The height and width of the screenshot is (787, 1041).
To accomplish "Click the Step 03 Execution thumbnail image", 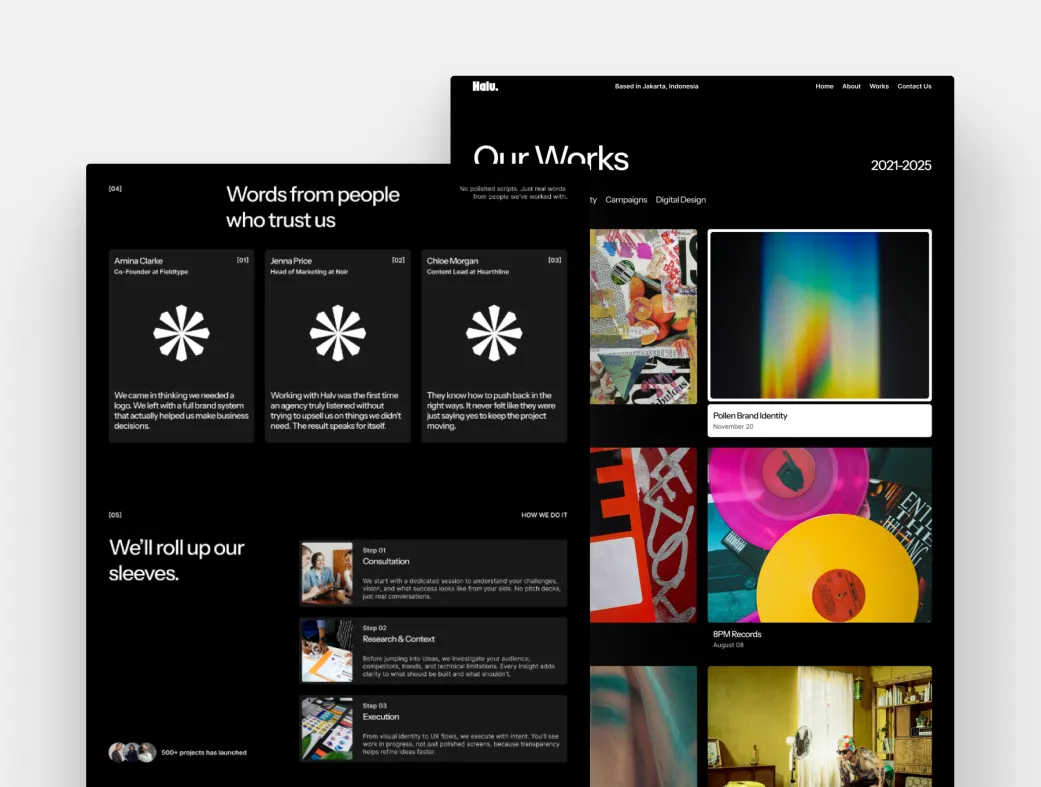I will (327, 729).
